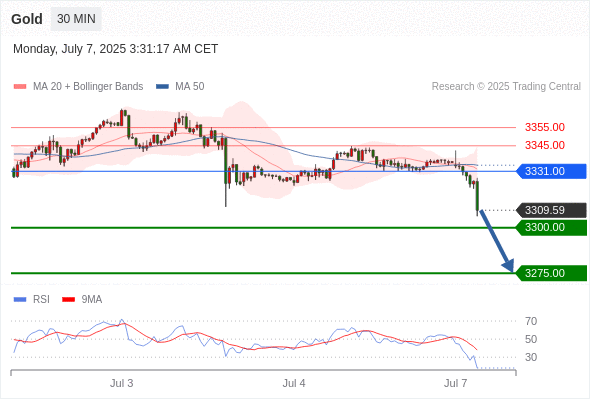The image size is (590, 400).
Task: Click the Research © 2025 Trading Central link
Action: (506, 87)
